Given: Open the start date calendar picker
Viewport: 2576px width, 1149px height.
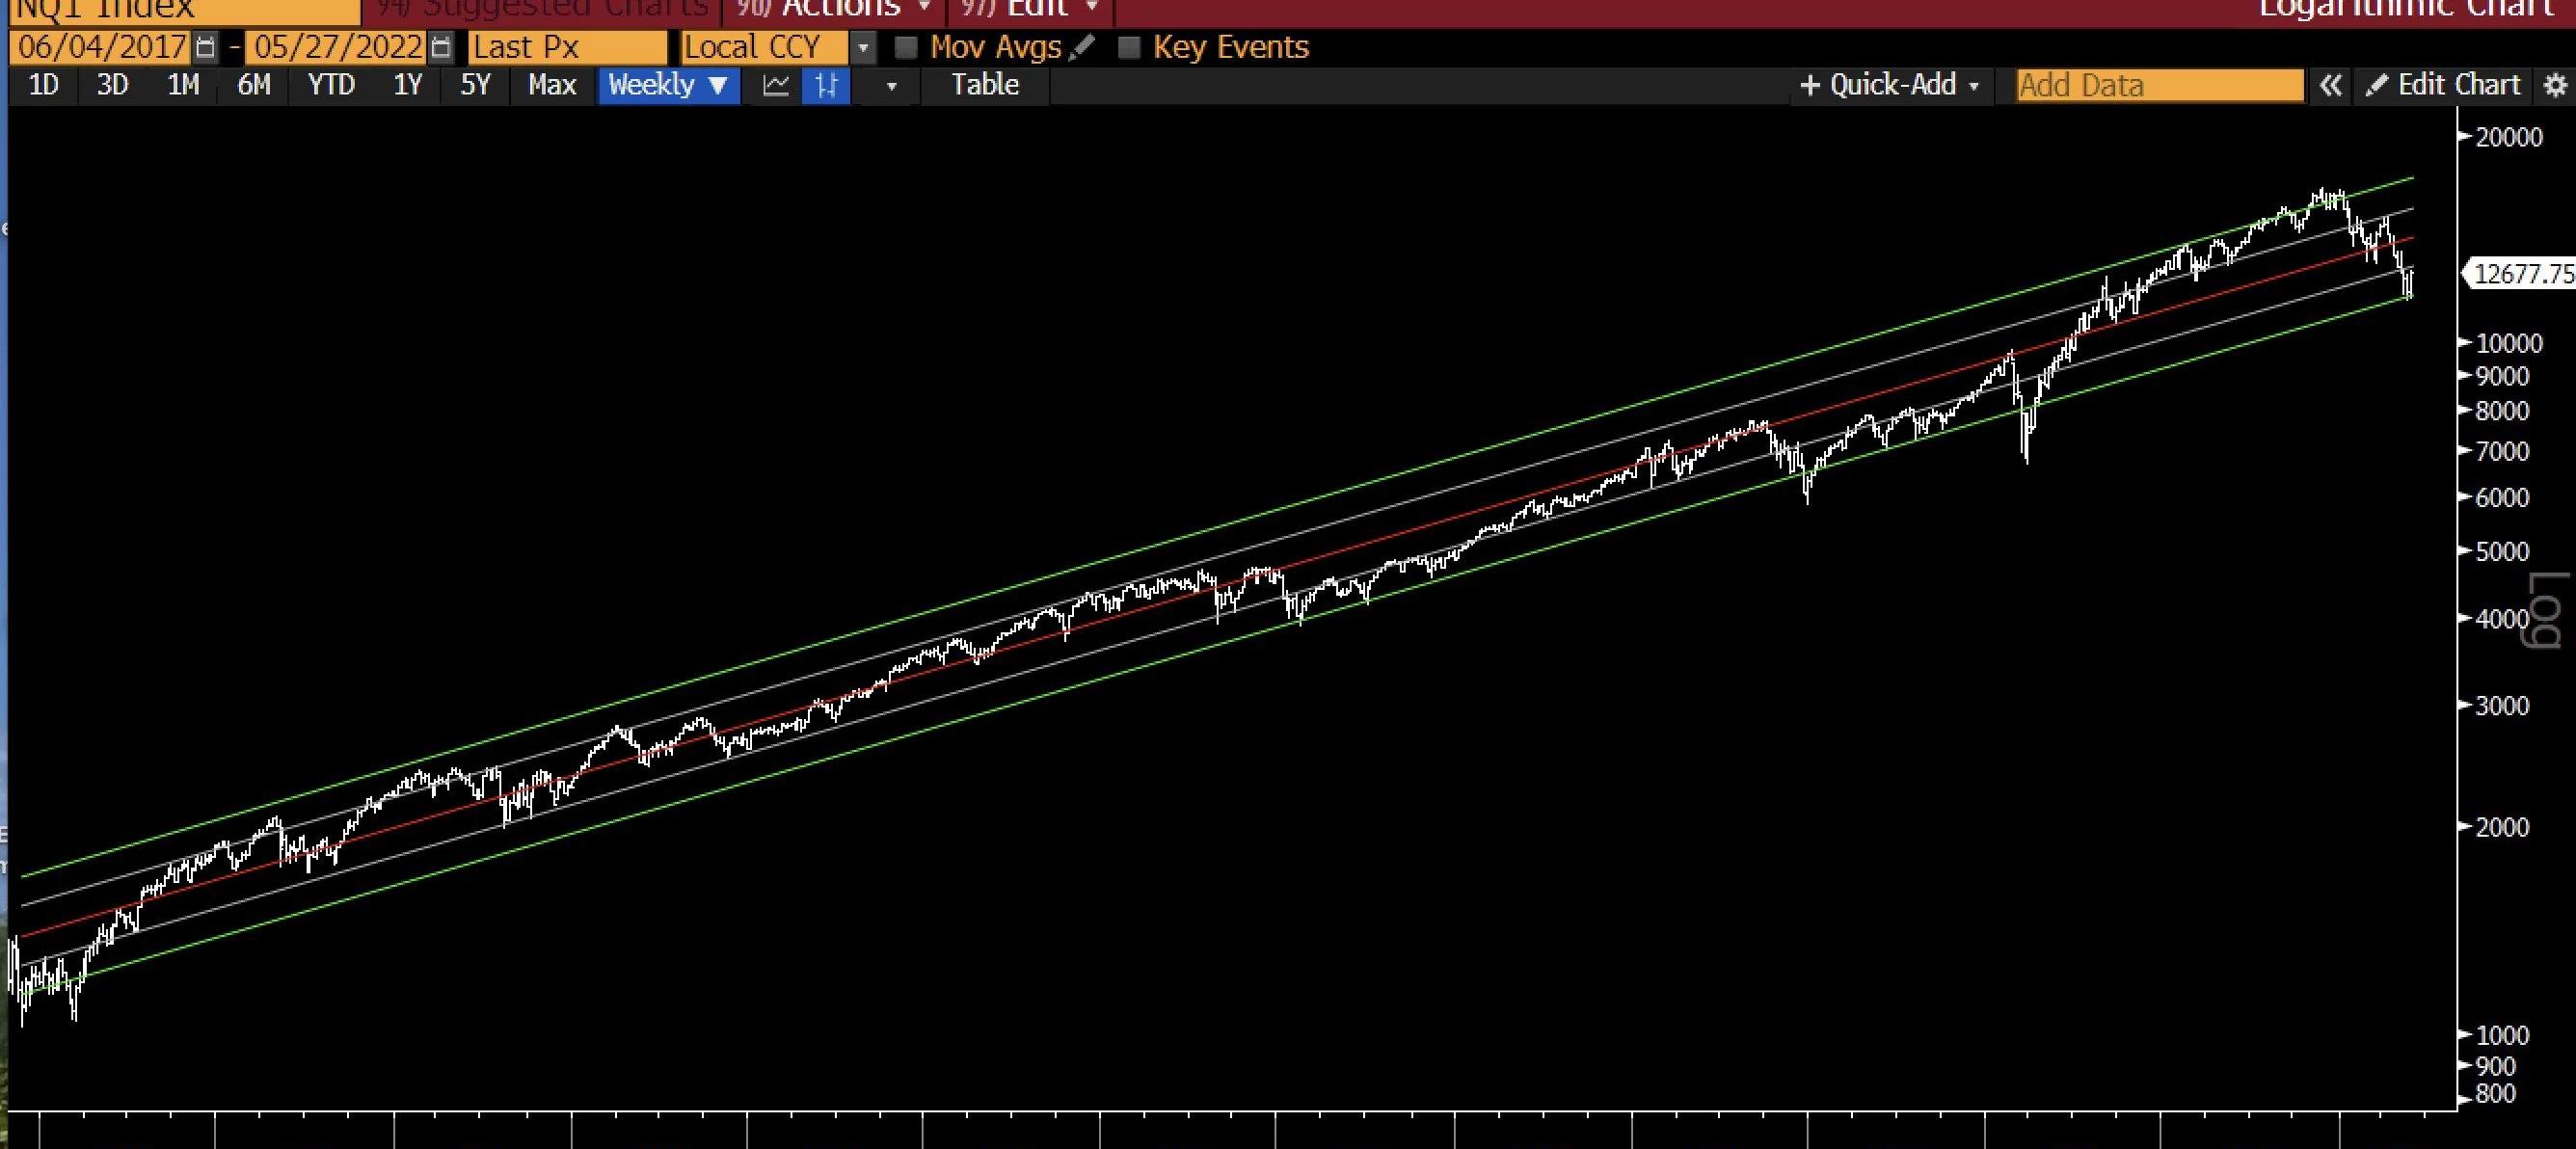Looking at the screenshot, I should pyautogui.click(x=205, y=47).
